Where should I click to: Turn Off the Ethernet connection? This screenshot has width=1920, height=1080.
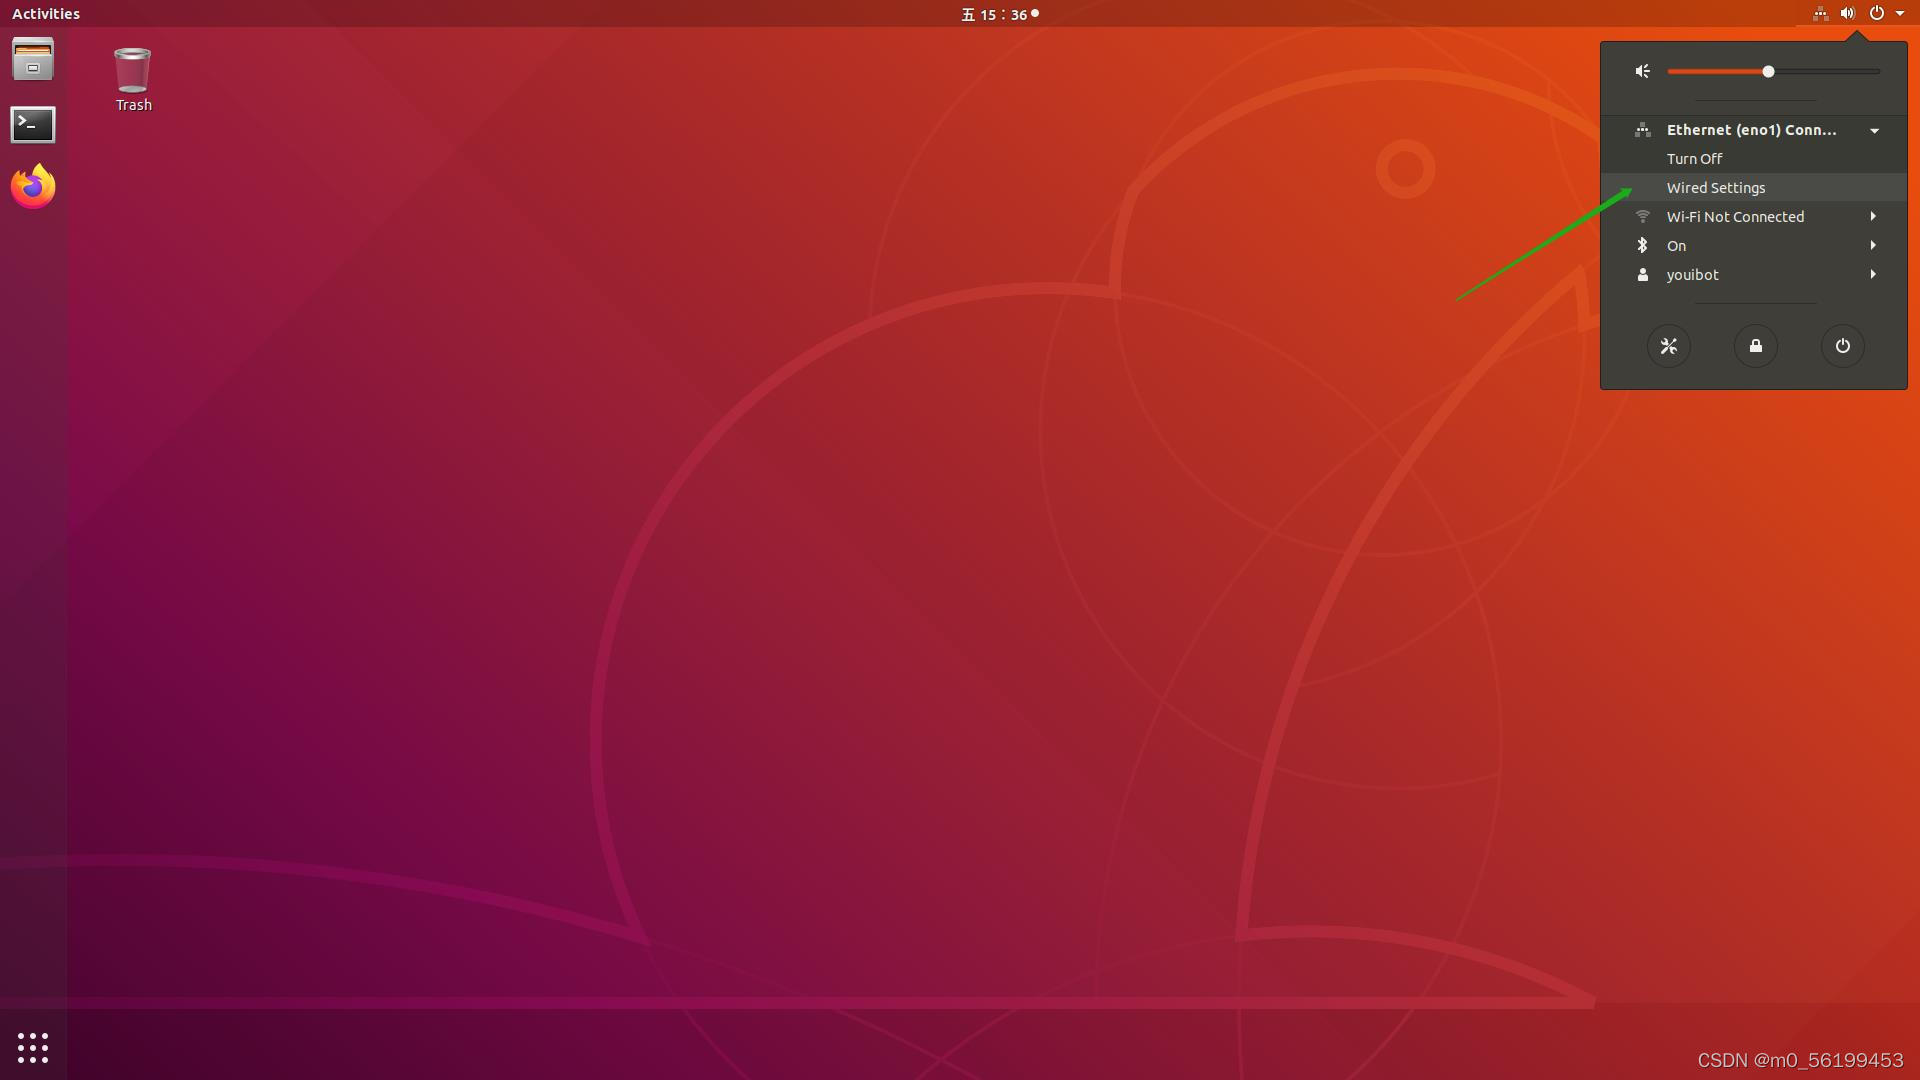click(1694, 159)
